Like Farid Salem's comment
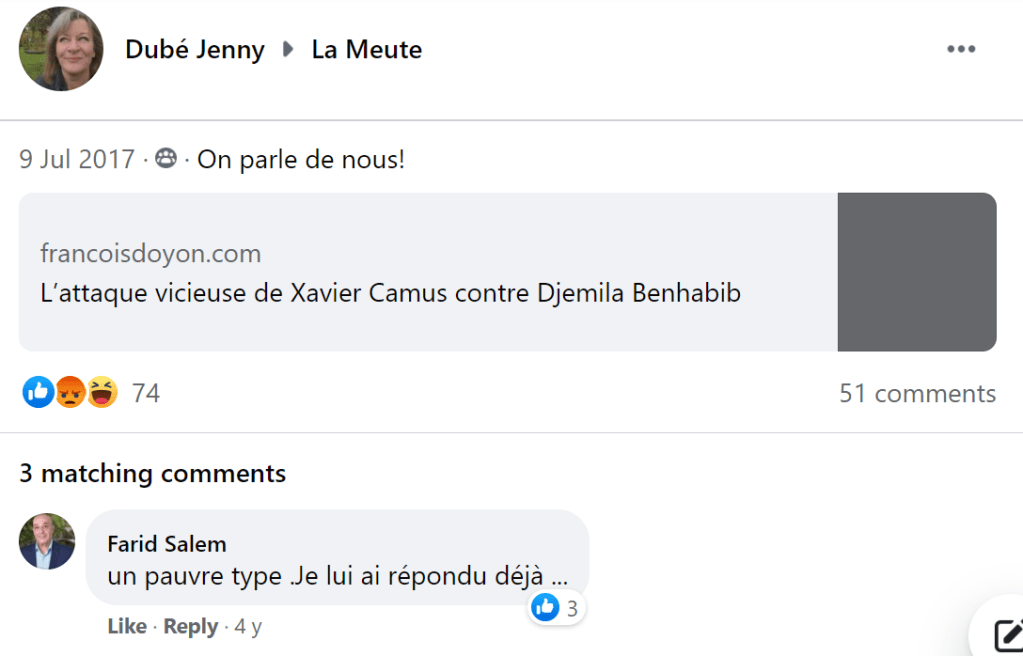This screenshot has height=656, width=1023. (127, 627)
